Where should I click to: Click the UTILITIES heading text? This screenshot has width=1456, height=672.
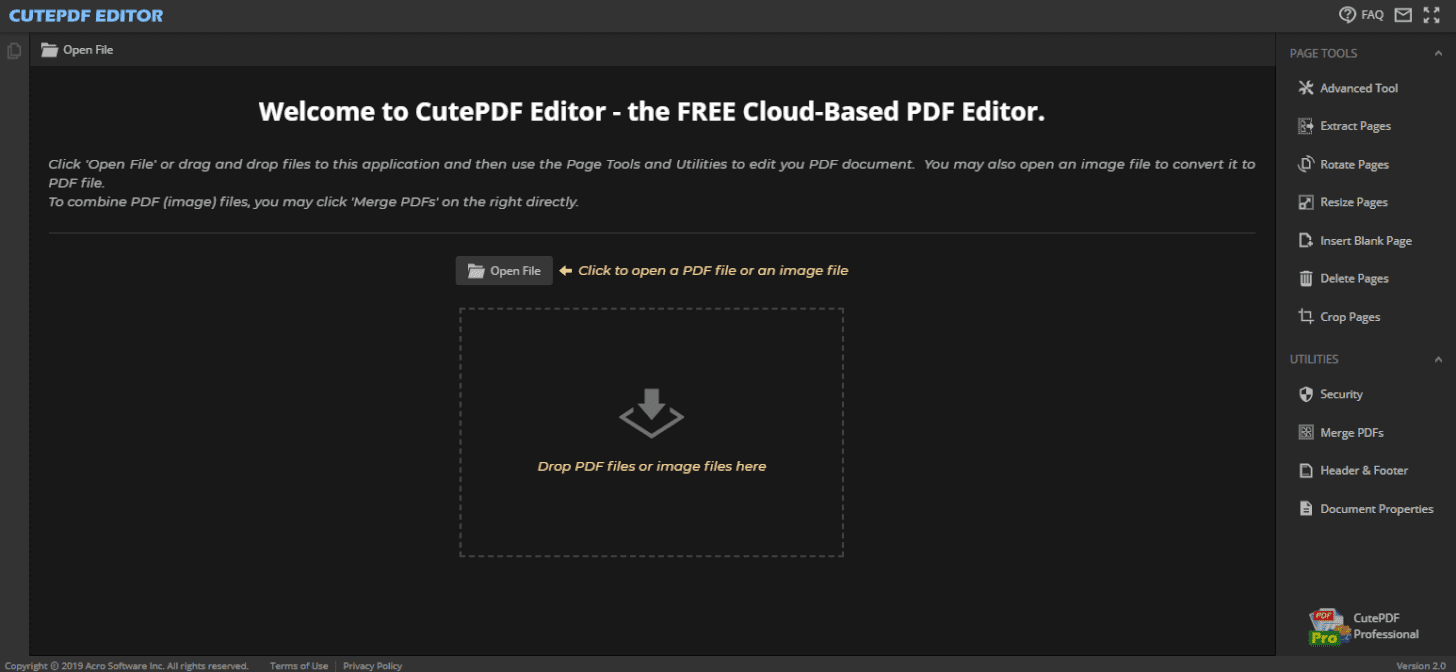coord(1314,359)
